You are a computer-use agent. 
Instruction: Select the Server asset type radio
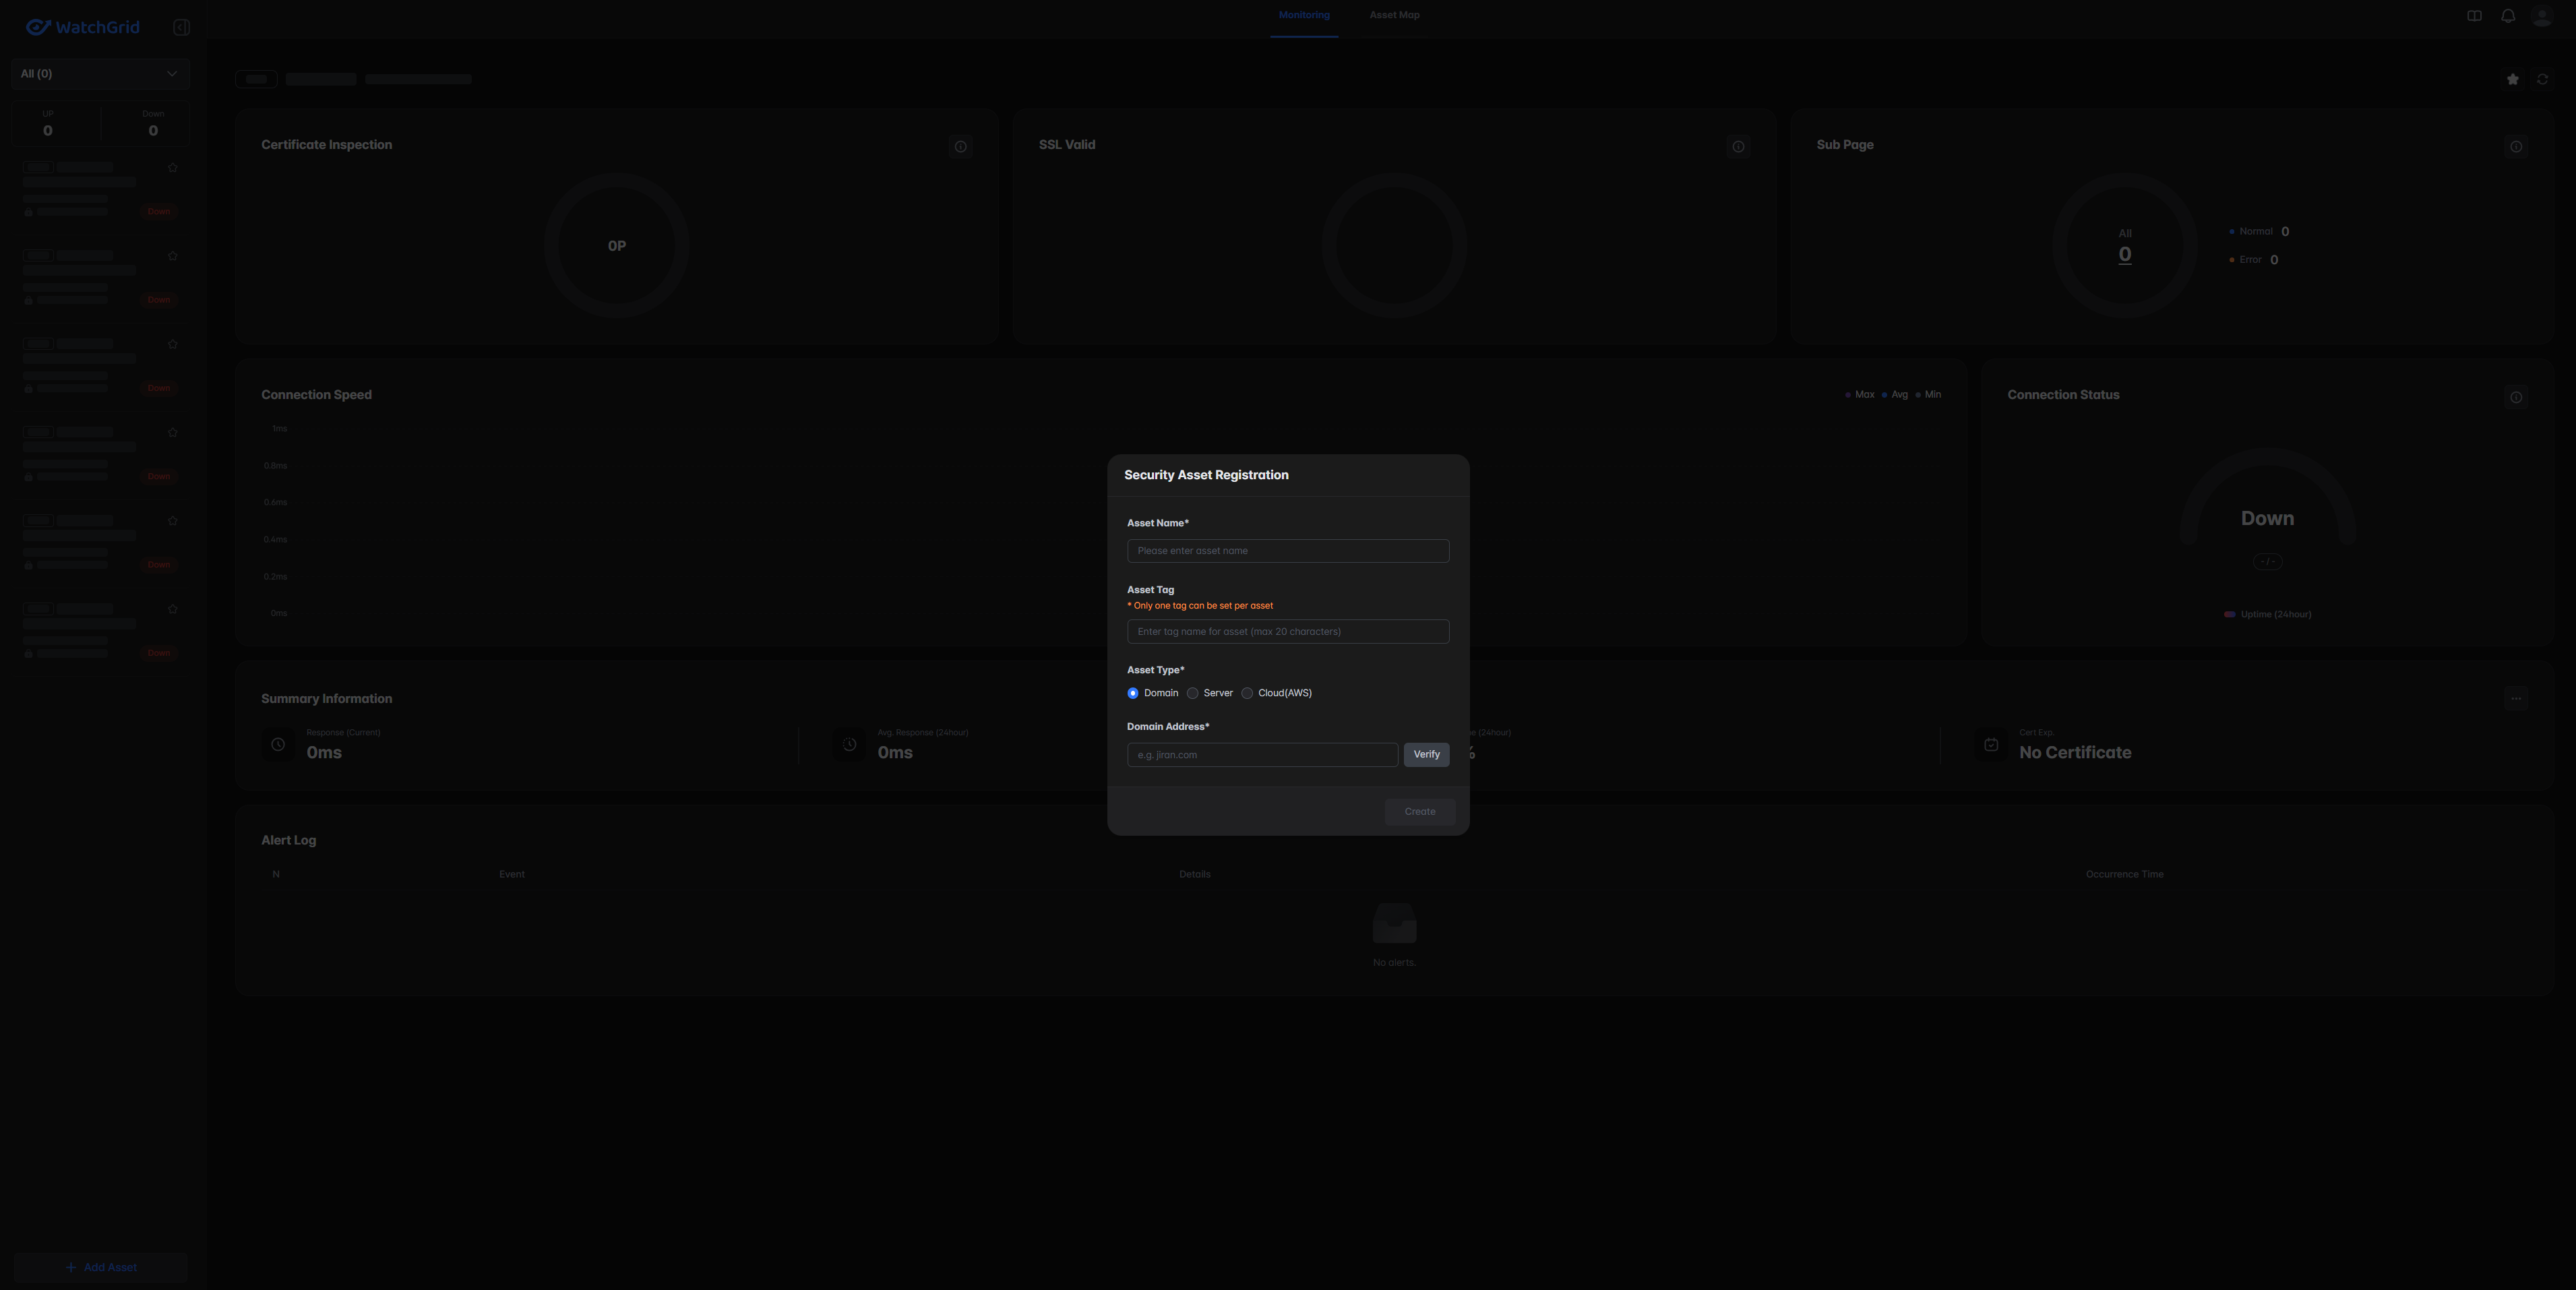(x=1192, y=693)
